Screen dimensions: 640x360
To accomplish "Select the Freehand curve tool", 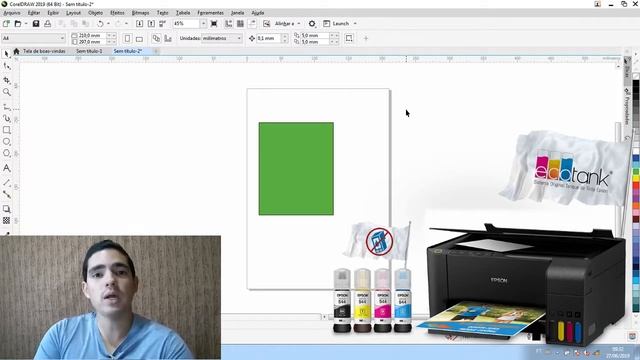I will pos(7,107).
